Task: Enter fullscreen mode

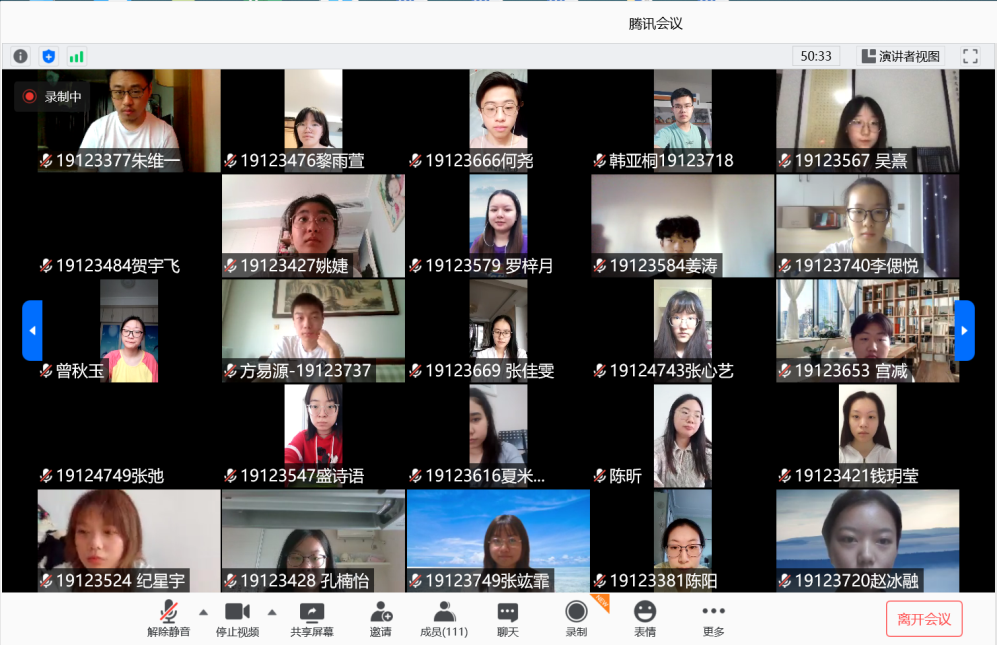Action: click(970, 56)
